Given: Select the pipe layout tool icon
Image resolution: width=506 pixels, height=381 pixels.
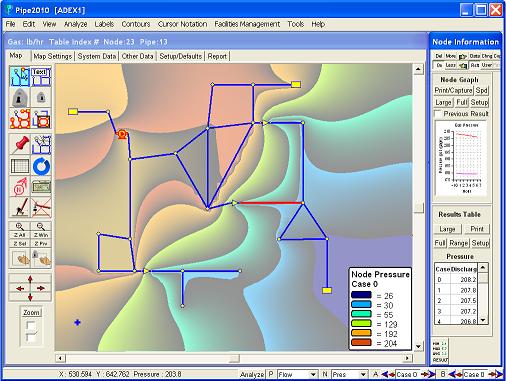Looking at the screenshot, I should point(20,76).
